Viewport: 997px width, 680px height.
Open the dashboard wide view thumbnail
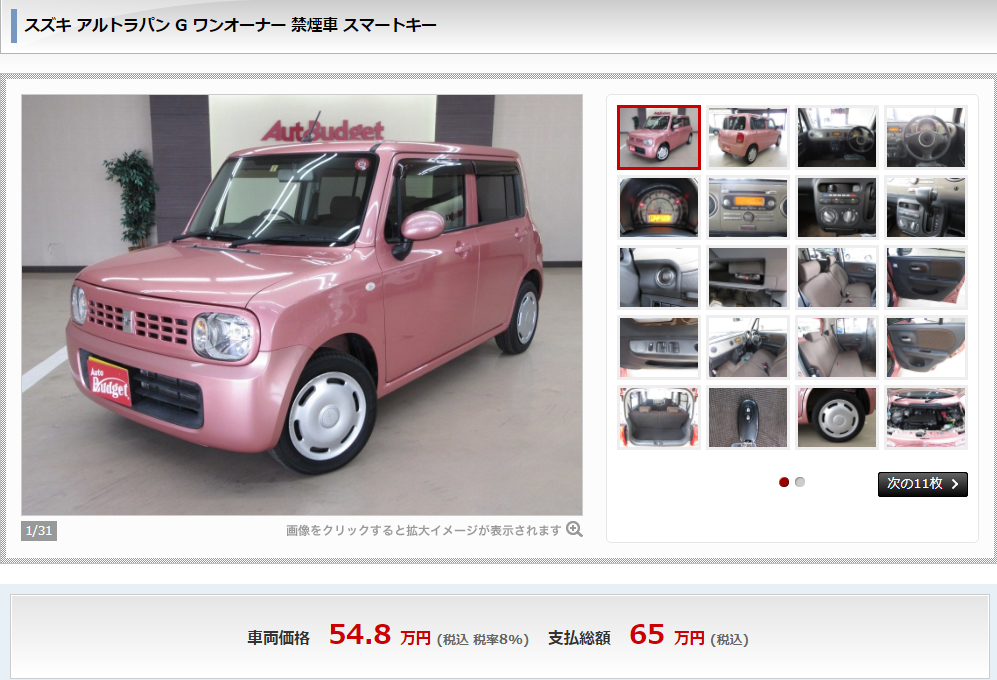coord(837,137)
